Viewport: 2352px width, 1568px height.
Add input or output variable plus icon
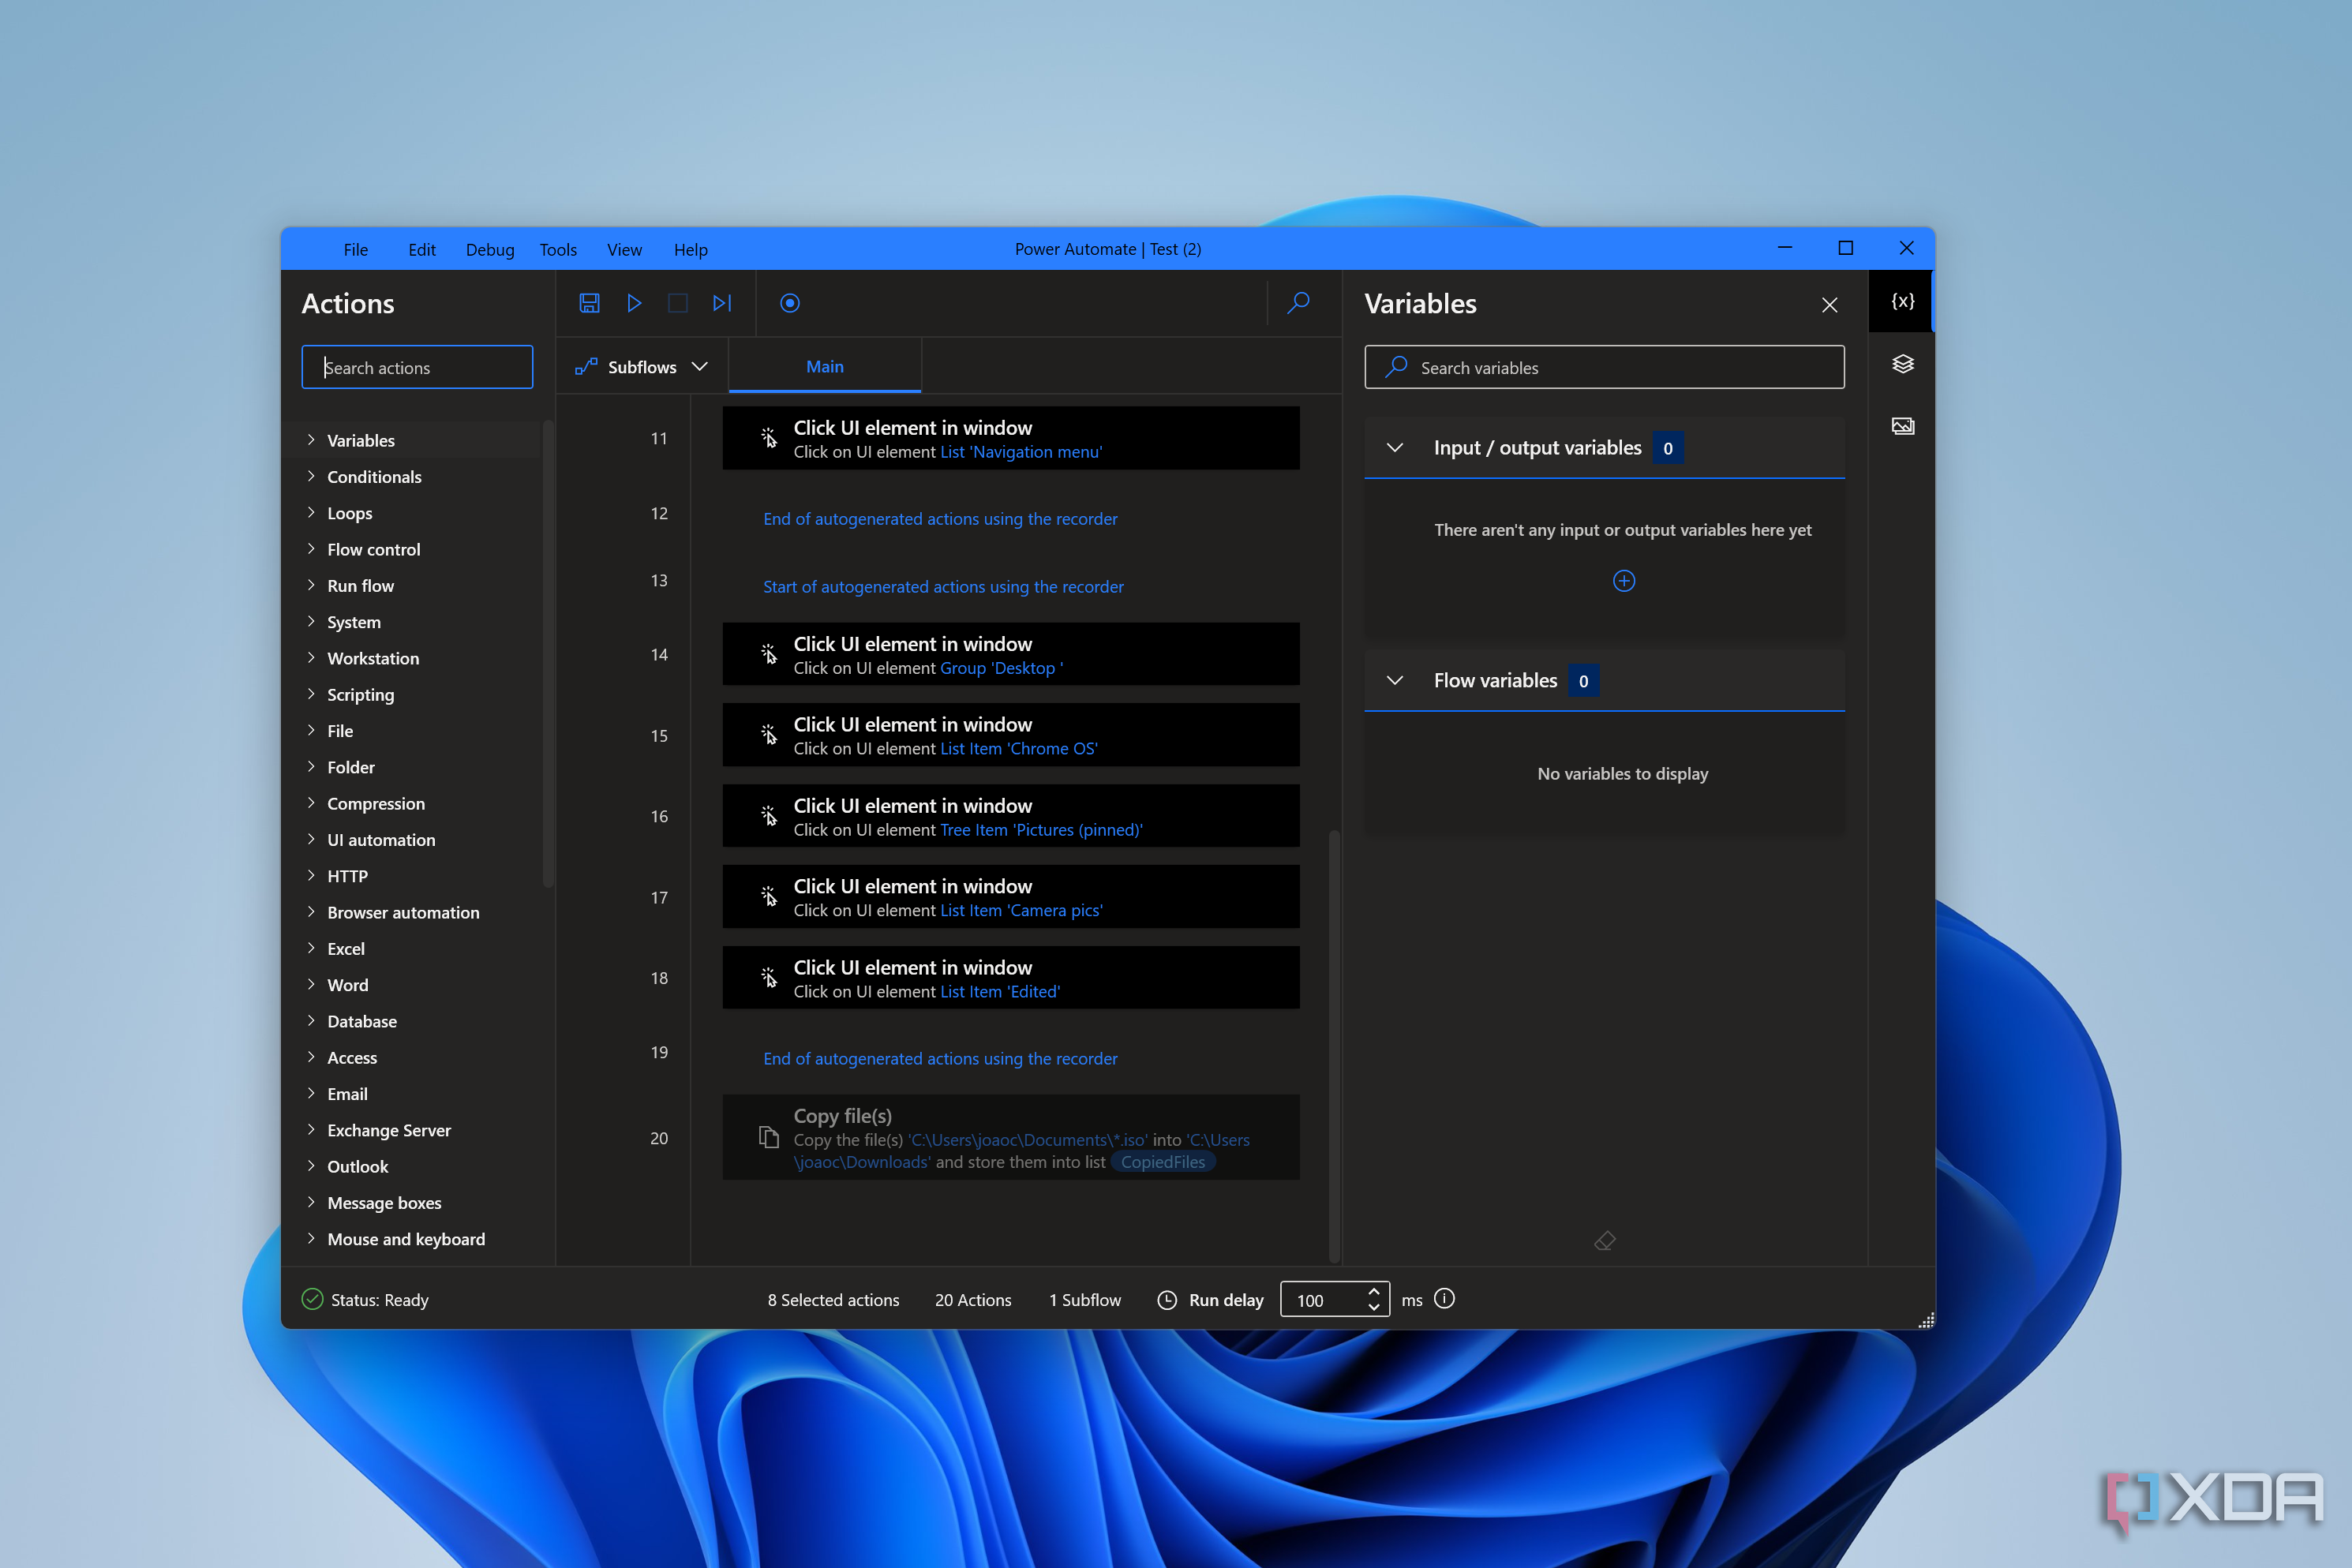(1624, 581)
